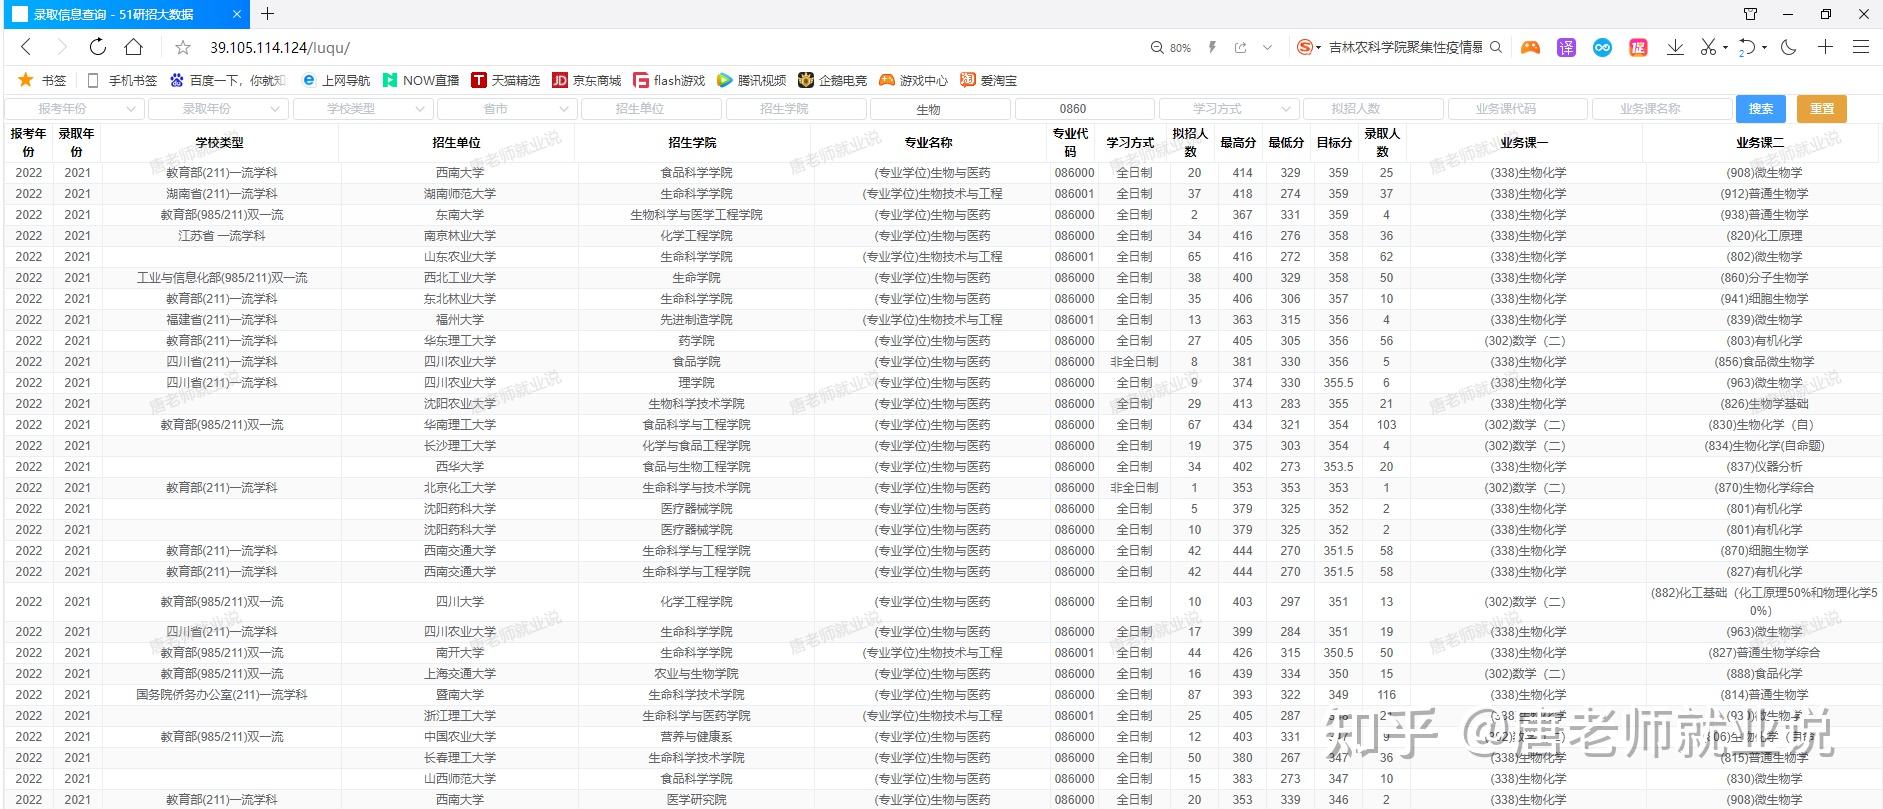Open the Sogou search engine selector

pyautogui.click(x=1308, y=47)
